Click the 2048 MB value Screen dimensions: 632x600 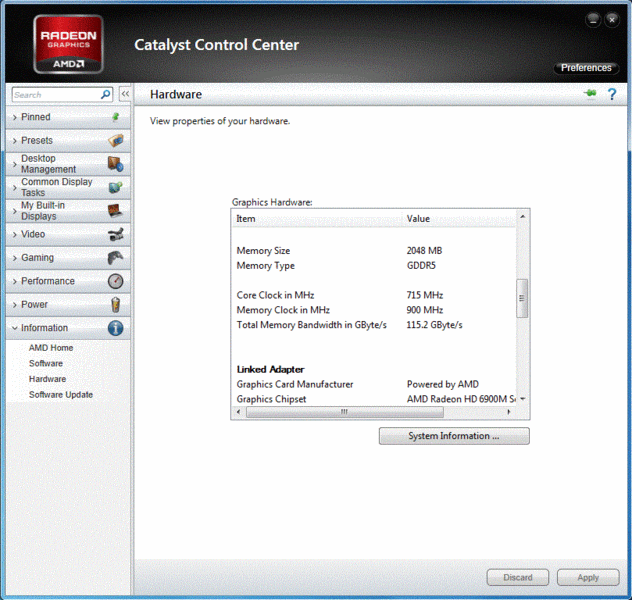pyautogui.click(x=424, y=251)
